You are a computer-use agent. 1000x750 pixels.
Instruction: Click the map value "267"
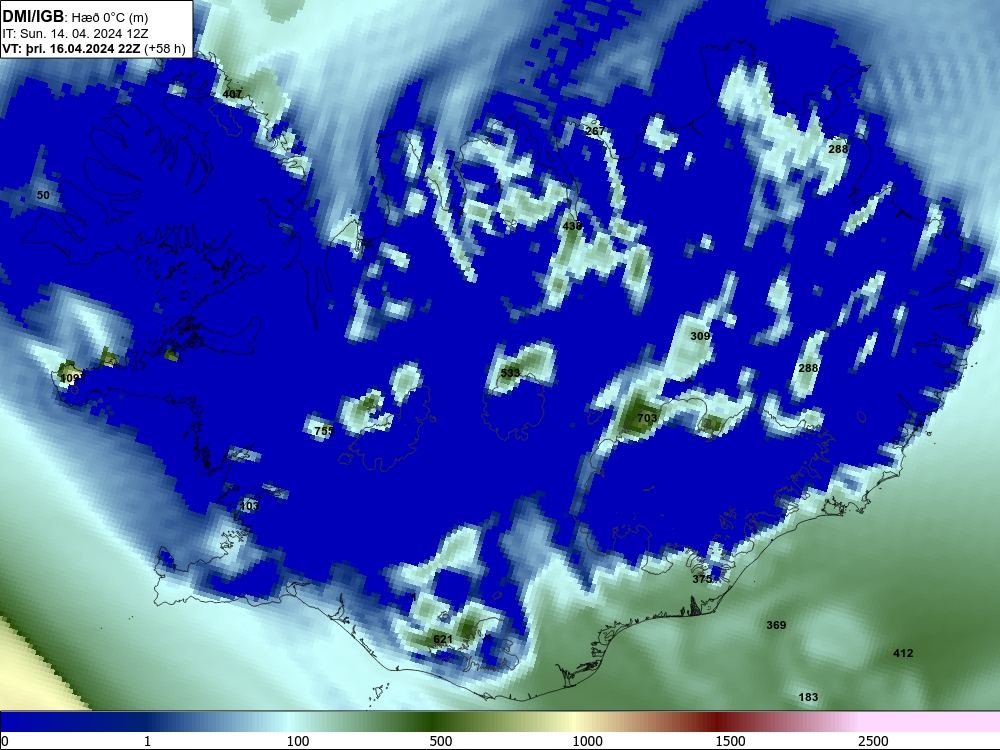594,131
